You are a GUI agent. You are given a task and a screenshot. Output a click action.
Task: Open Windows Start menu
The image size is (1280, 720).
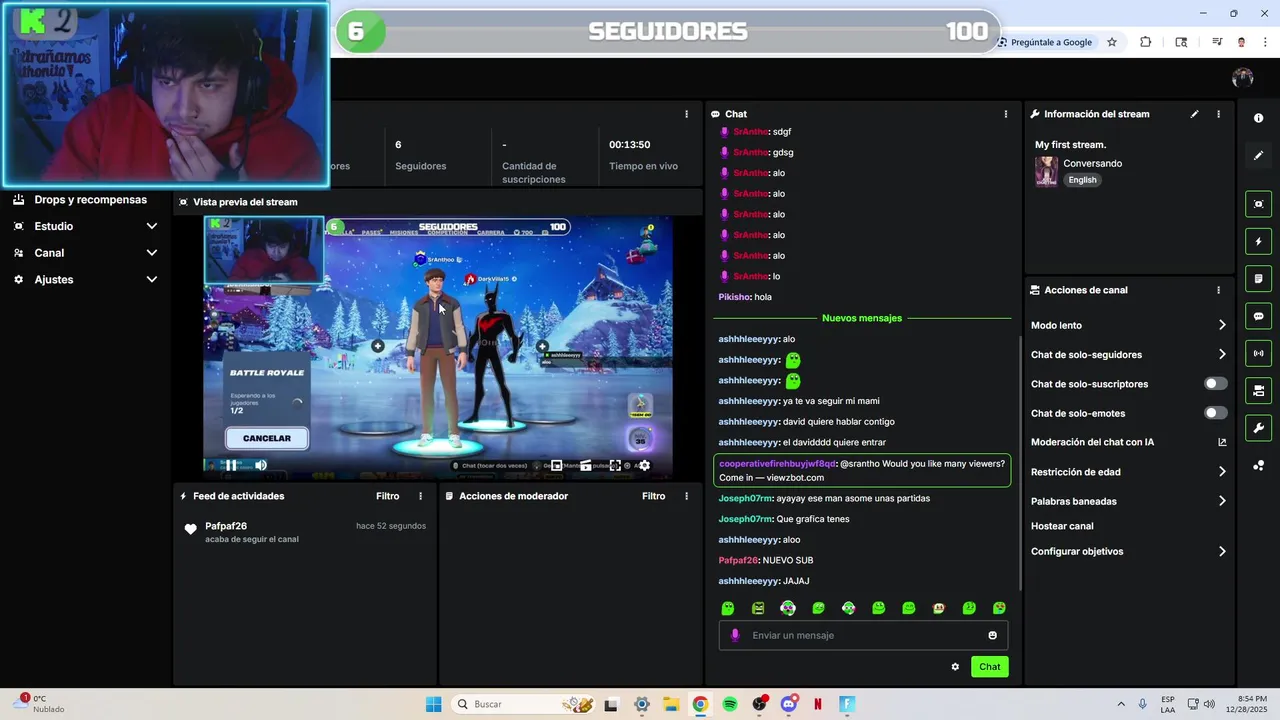(433, 704)
